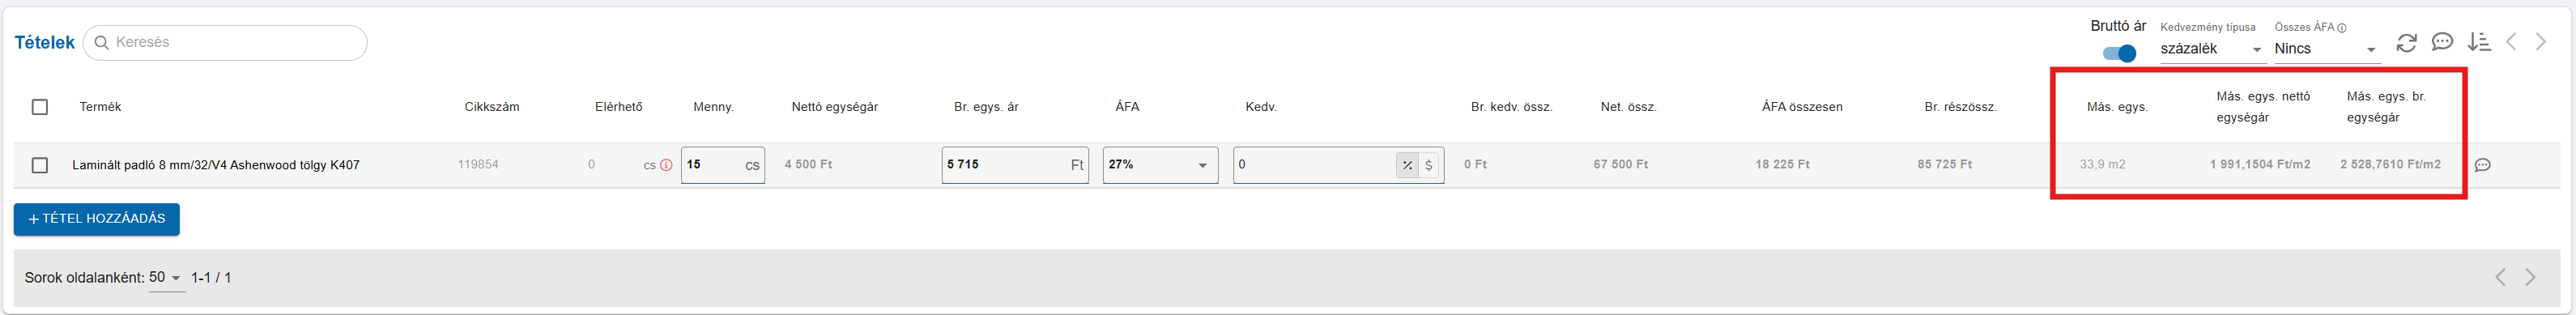Open the comments speech bubble icon in toolbar
Viewport: 2576px width, 315px height.
click(x=2442, y=42)
